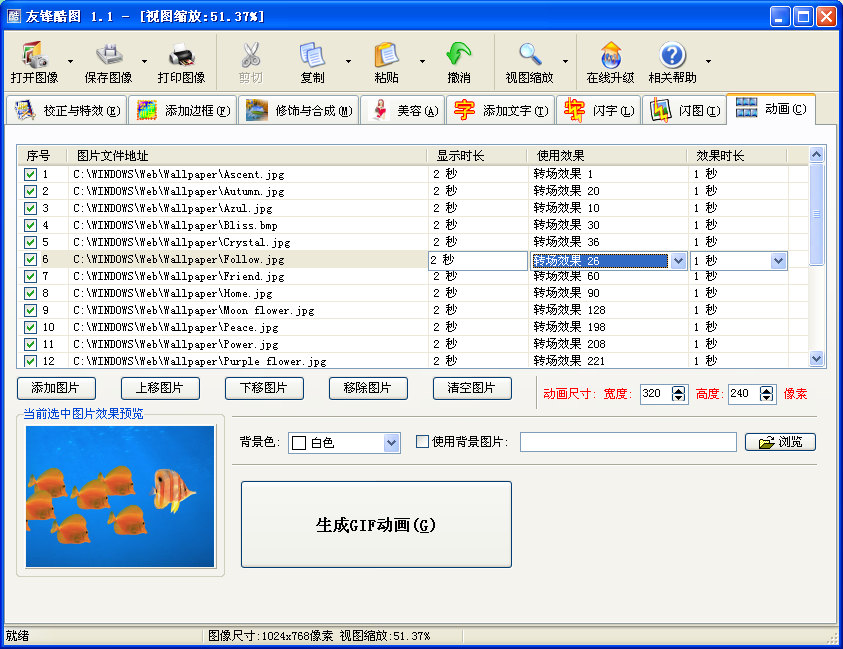
Task: Open the effect duration dropdown in row 6
Action: 778,261
